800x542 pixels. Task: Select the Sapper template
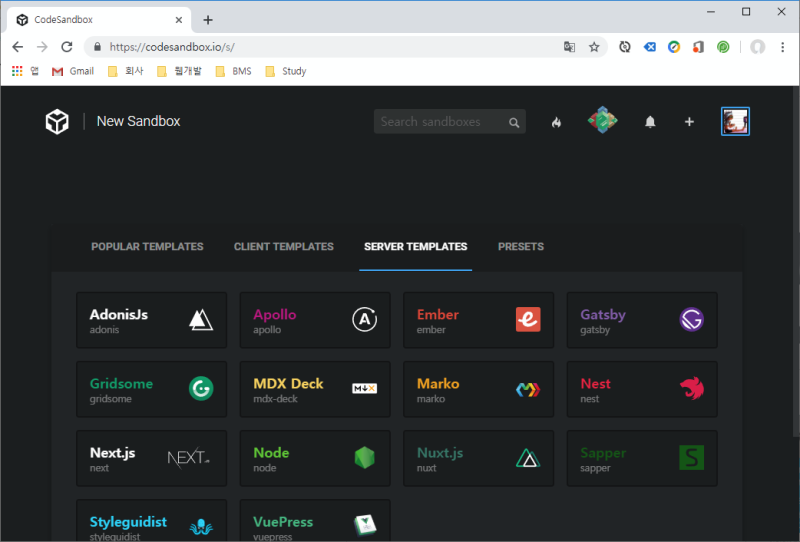click(x=642, y=458)
